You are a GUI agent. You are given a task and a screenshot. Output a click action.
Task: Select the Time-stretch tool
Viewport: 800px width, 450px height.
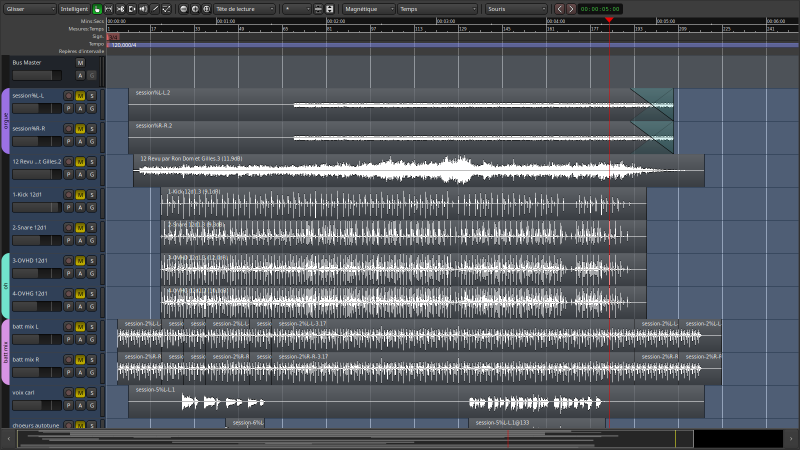click(x=132, y=9)
